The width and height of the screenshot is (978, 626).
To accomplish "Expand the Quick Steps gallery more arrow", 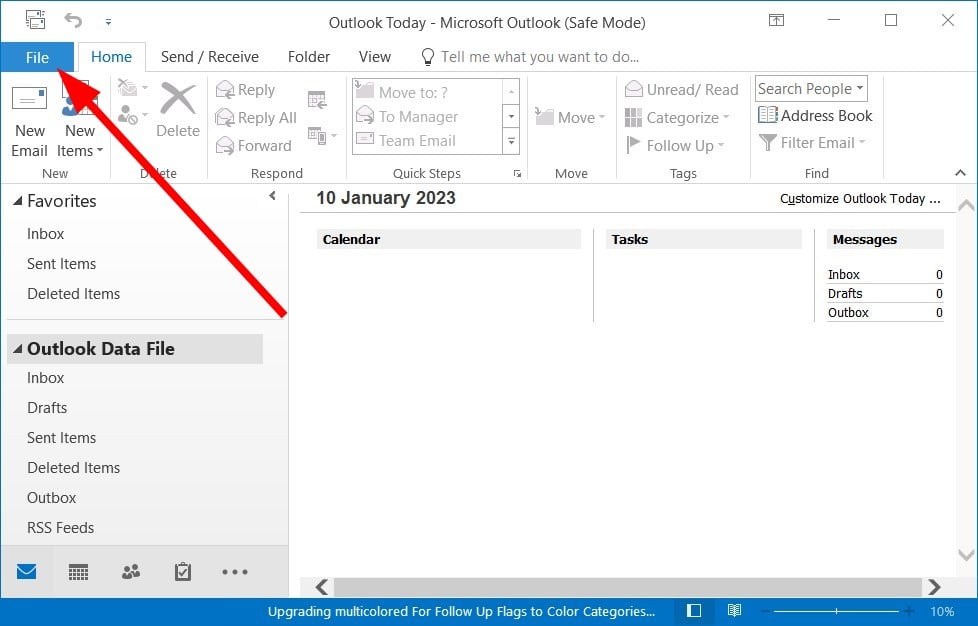I will 511,142.
